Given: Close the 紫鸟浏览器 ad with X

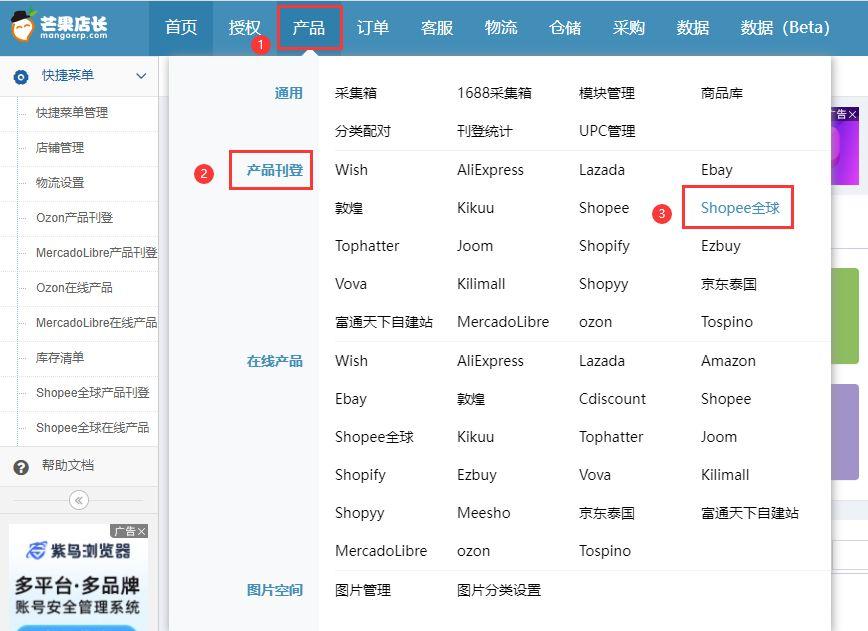Looking at the screenshot, I should (x=142, y=531).
